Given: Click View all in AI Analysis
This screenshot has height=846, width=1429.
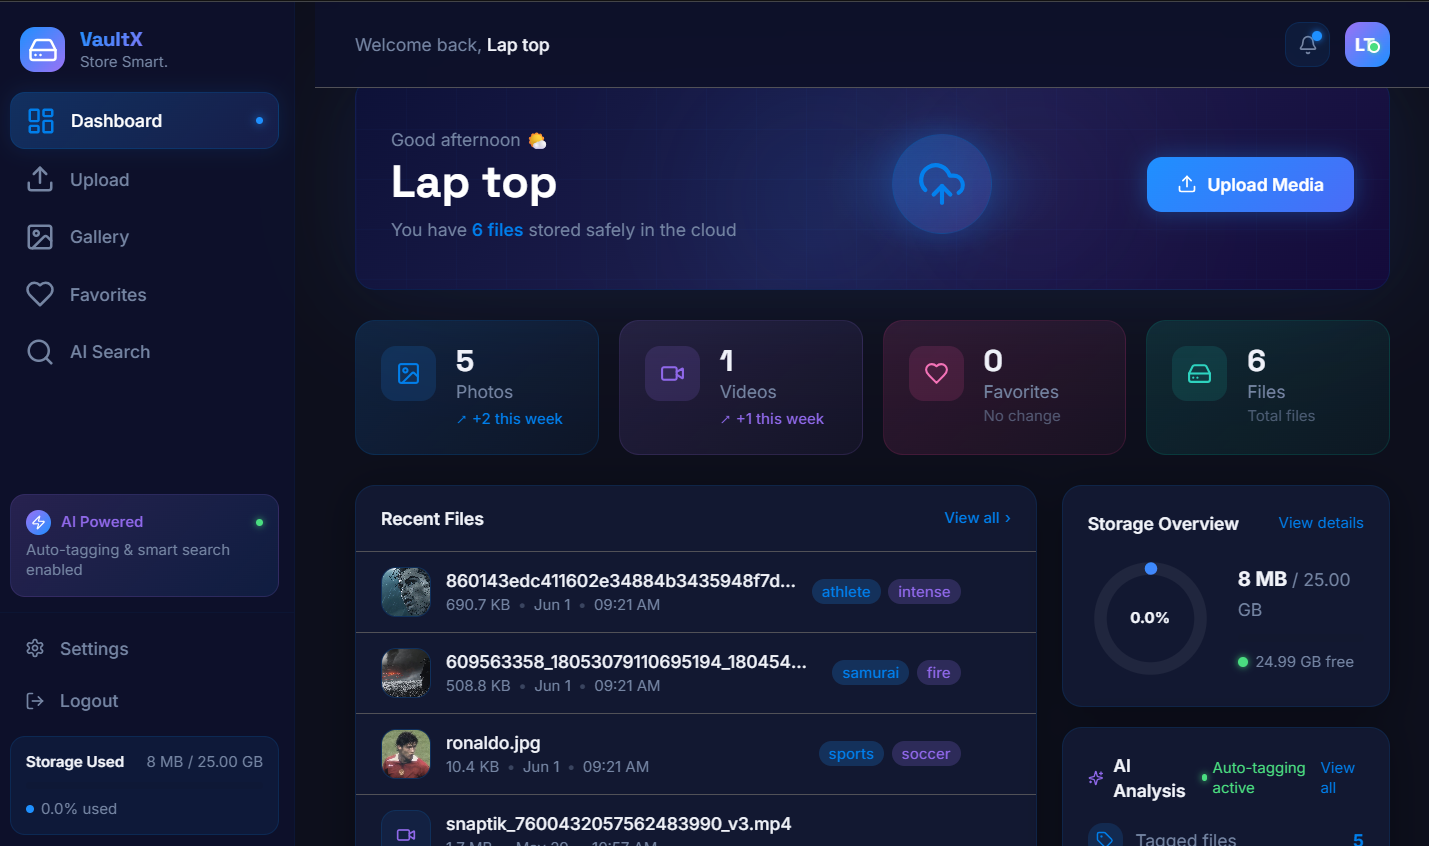Looking at the screenshot, I should coord(1337,778).
